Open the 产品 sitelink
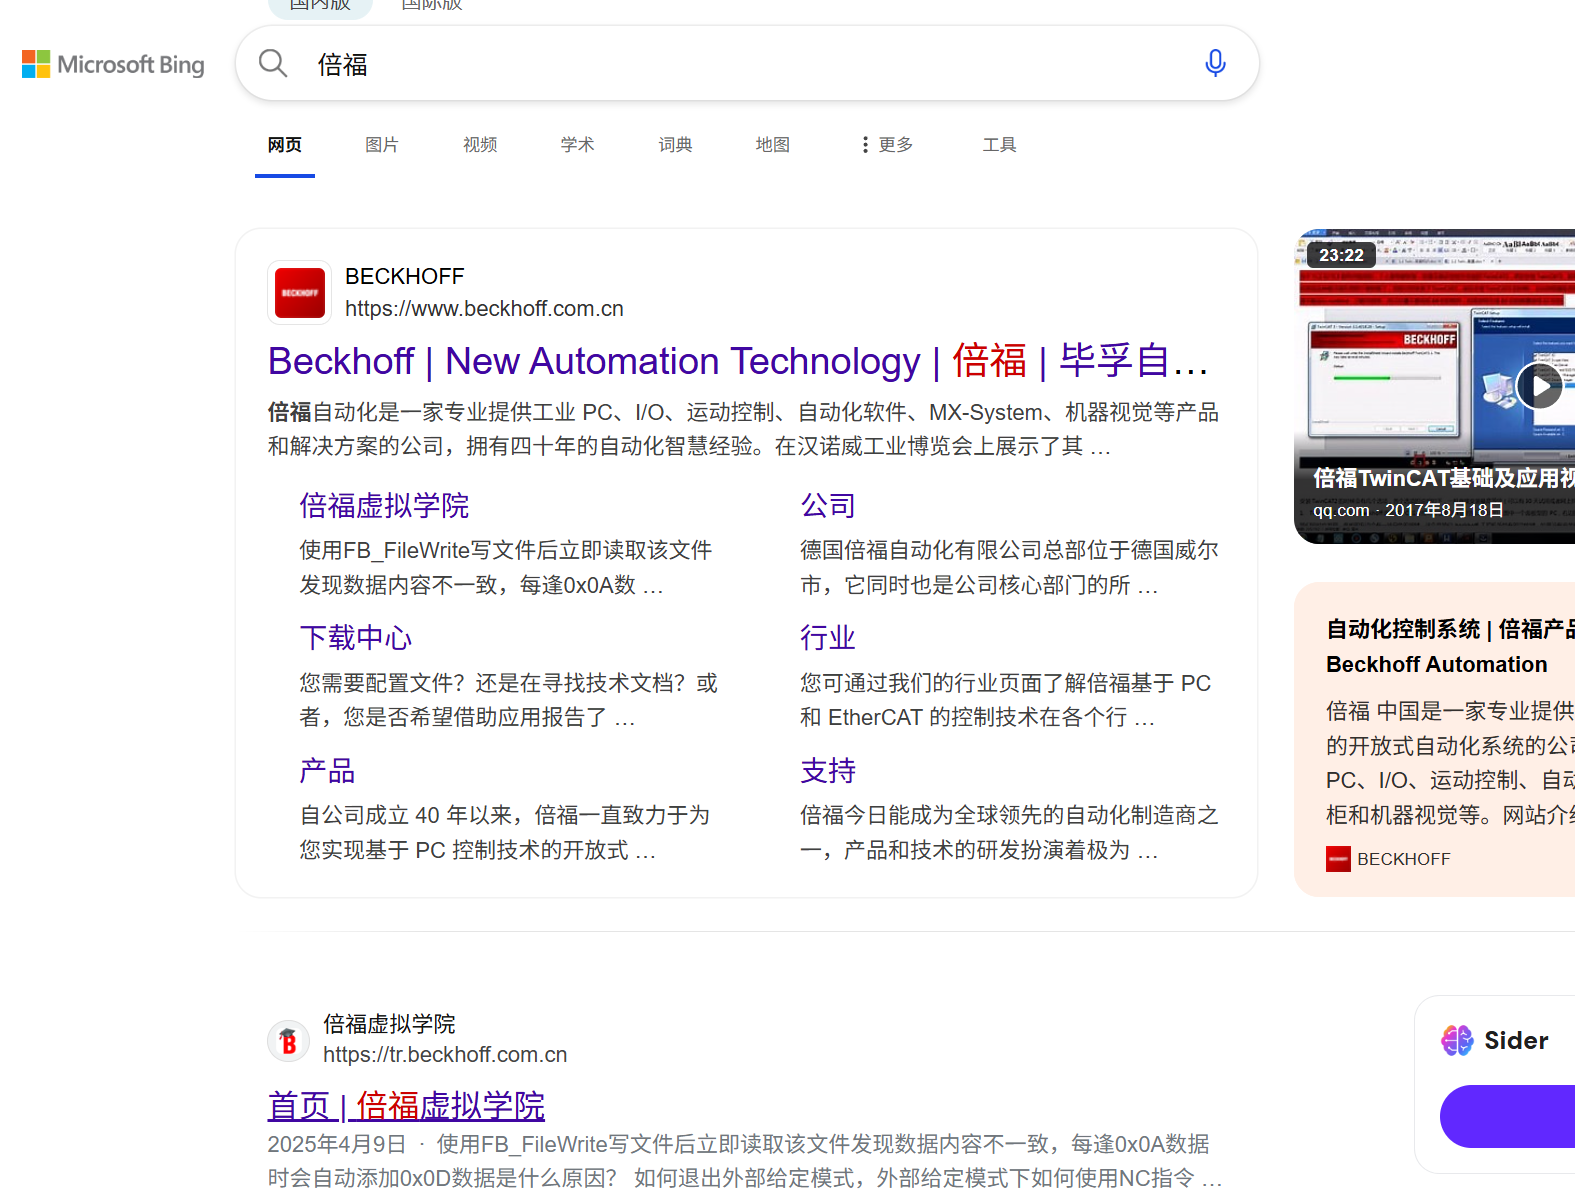Image resolution: width=1575 pixels, height=1203 pixels. 327,771
